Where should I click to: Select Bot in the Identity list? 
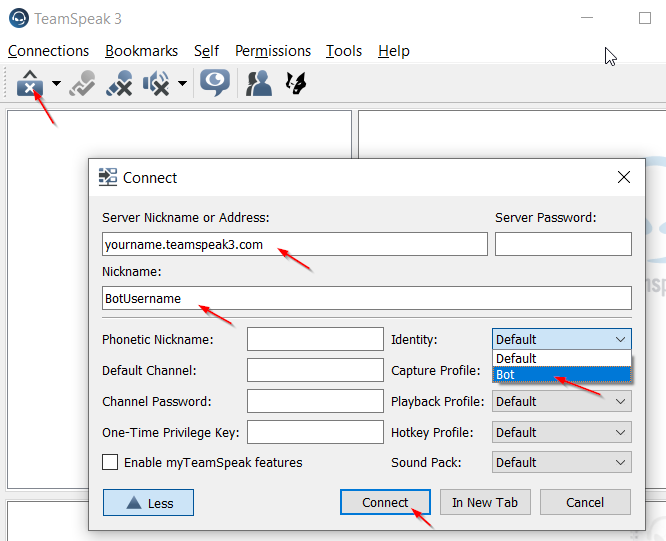point(562,375)
